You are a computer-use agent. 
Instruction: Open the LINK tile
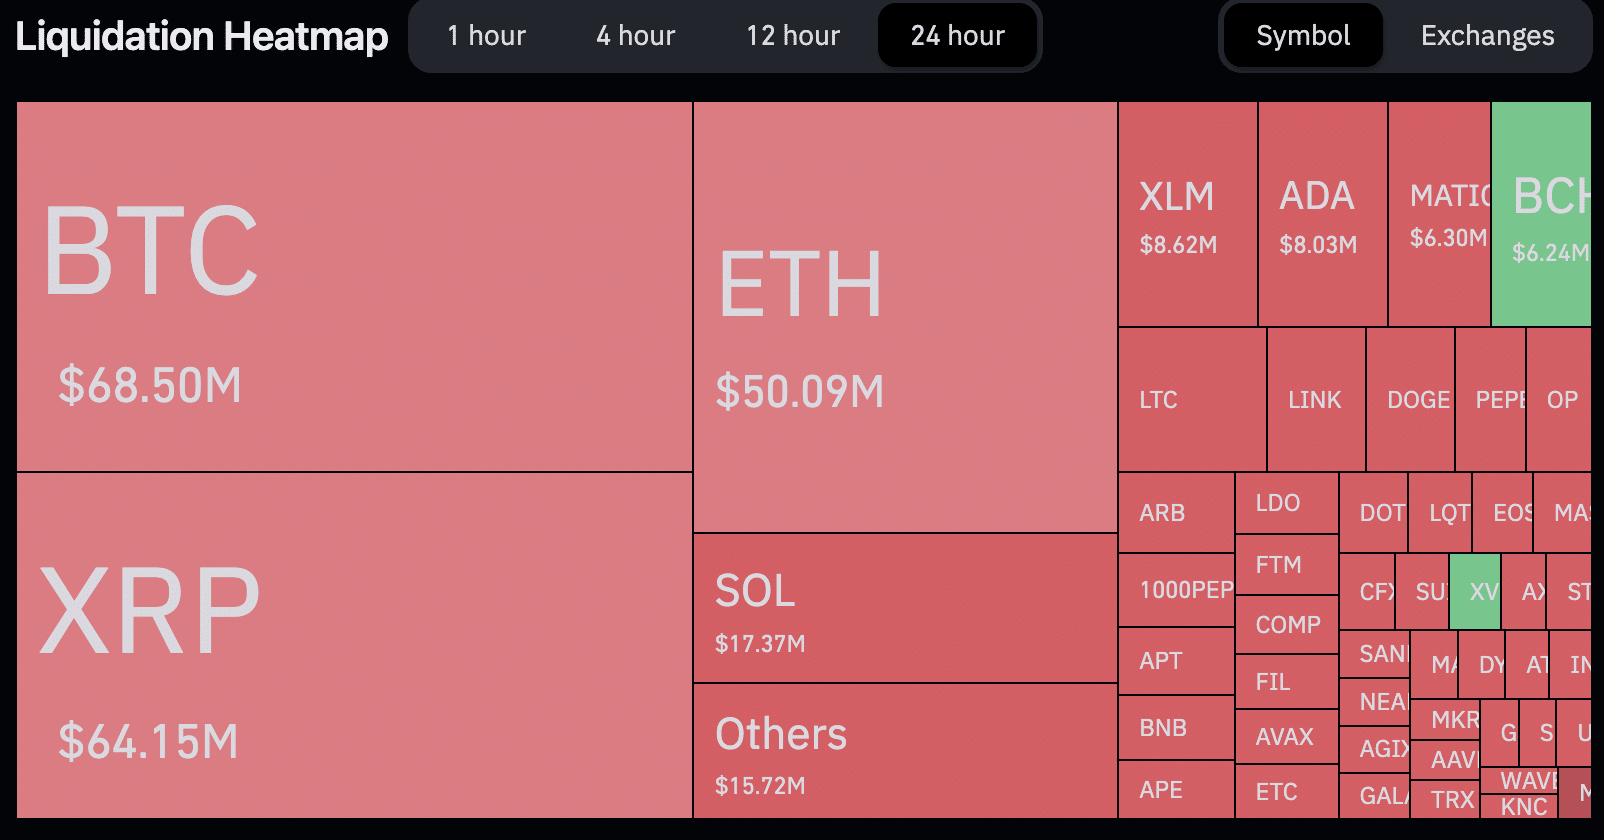coord(1316,400)
